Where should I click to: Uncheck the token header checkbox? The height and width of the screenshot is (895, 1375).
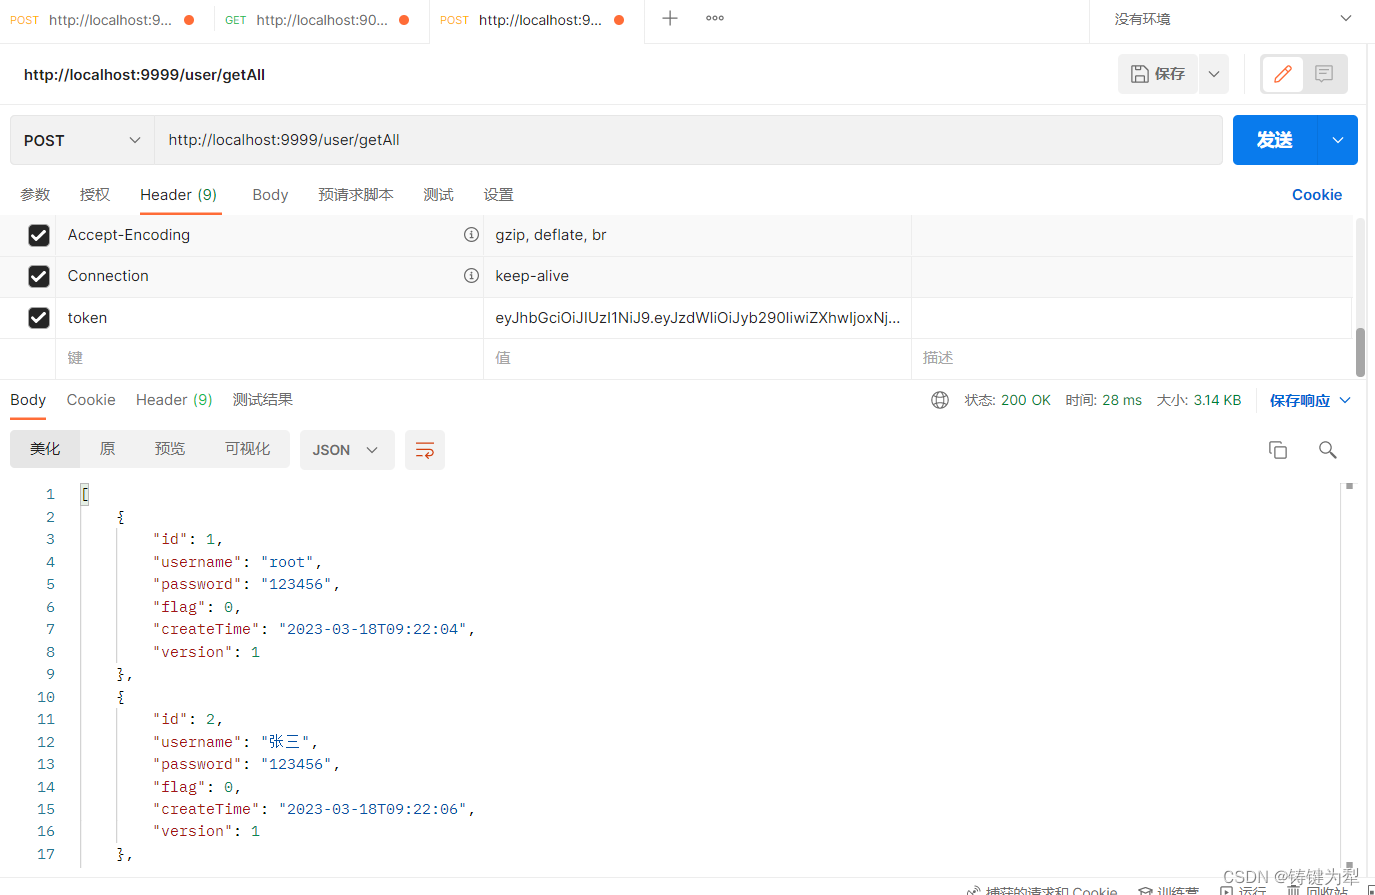[x=39, y=317]
